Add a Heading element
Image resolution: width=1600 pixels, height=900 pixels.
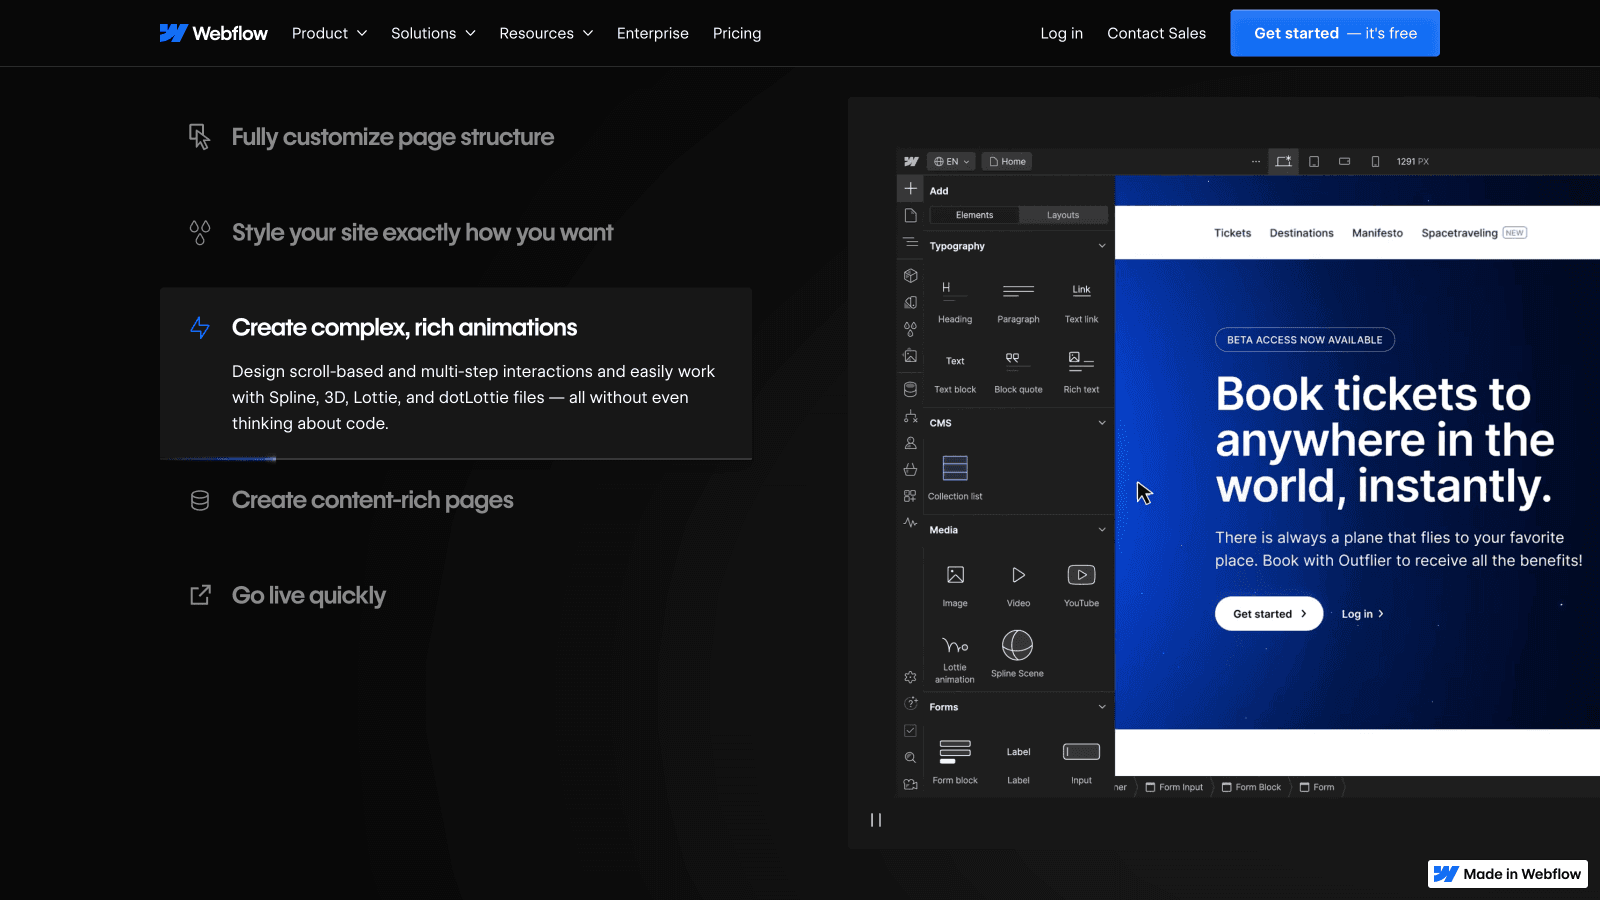pyautogui.click(x=955, y=302)
